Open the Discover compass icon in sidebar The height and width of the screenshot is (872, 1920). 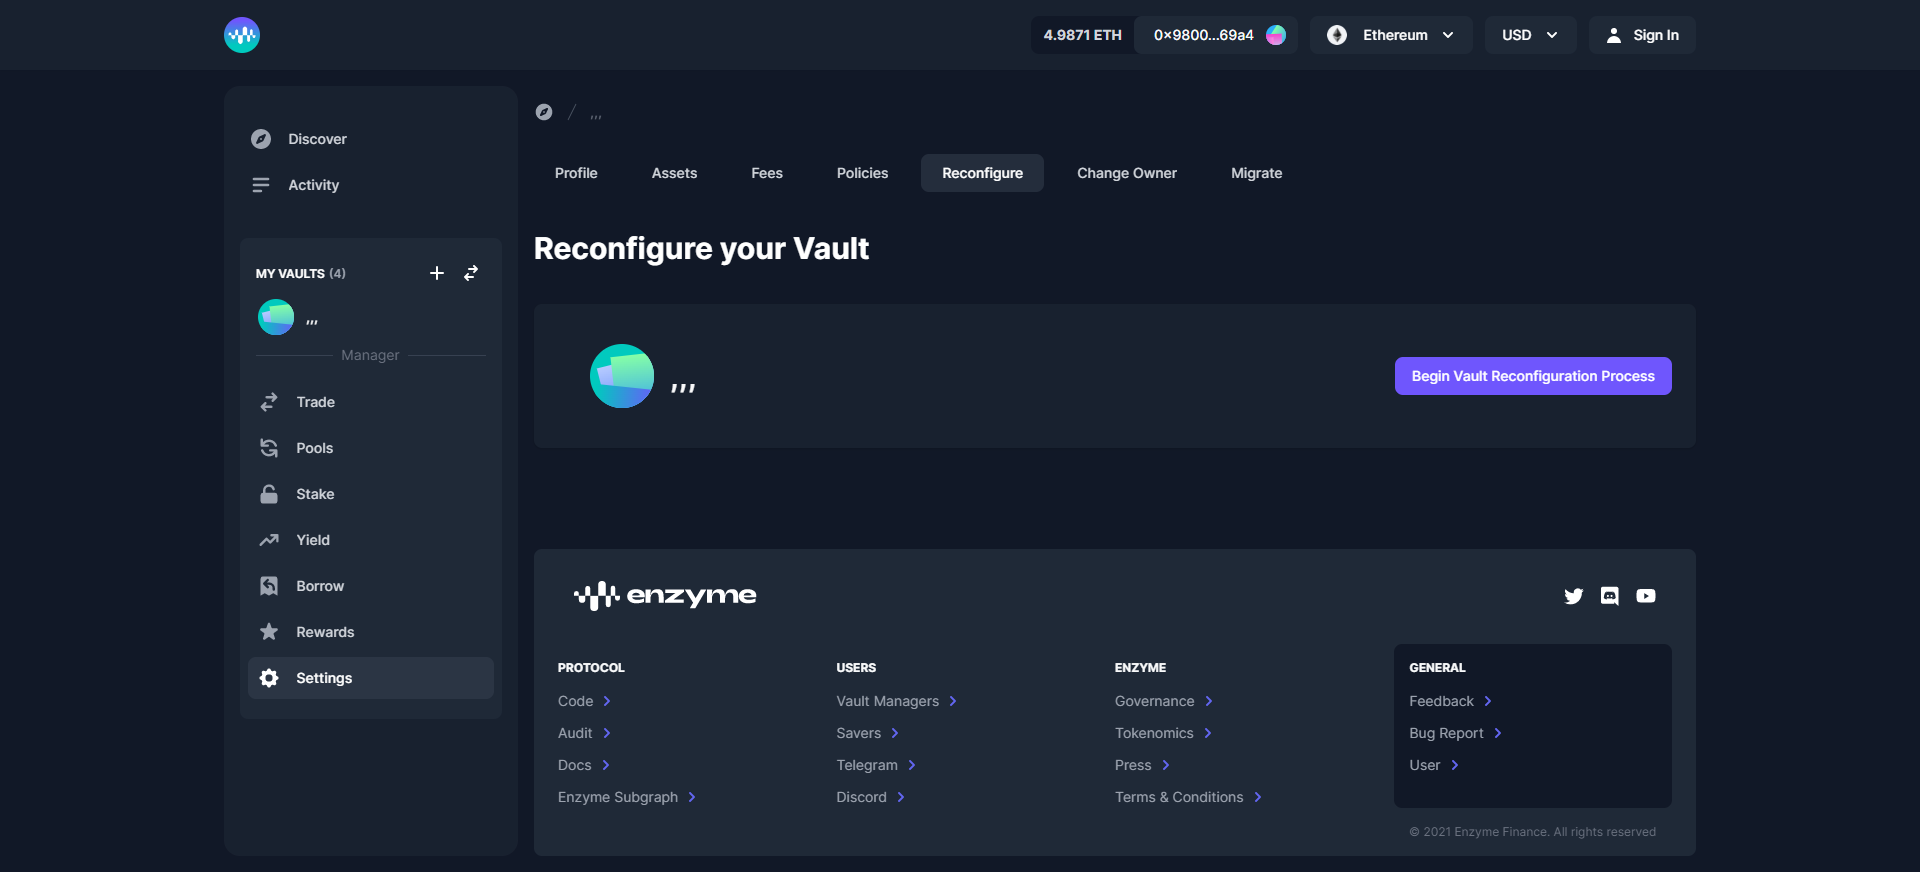click(261, 139)
